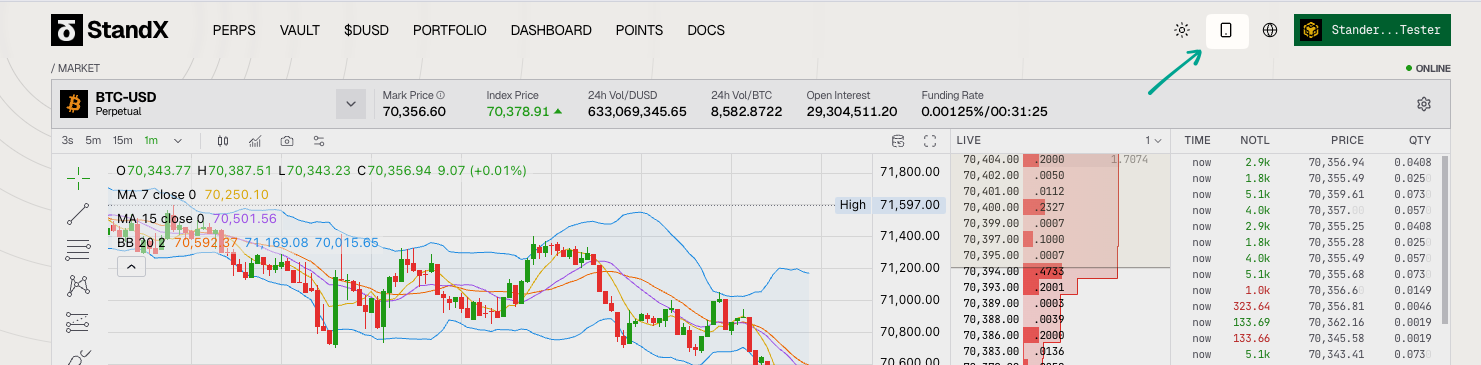The image size is (1481, 365).
Task: Select the trend line drawing tool
Action: [78, 213]
